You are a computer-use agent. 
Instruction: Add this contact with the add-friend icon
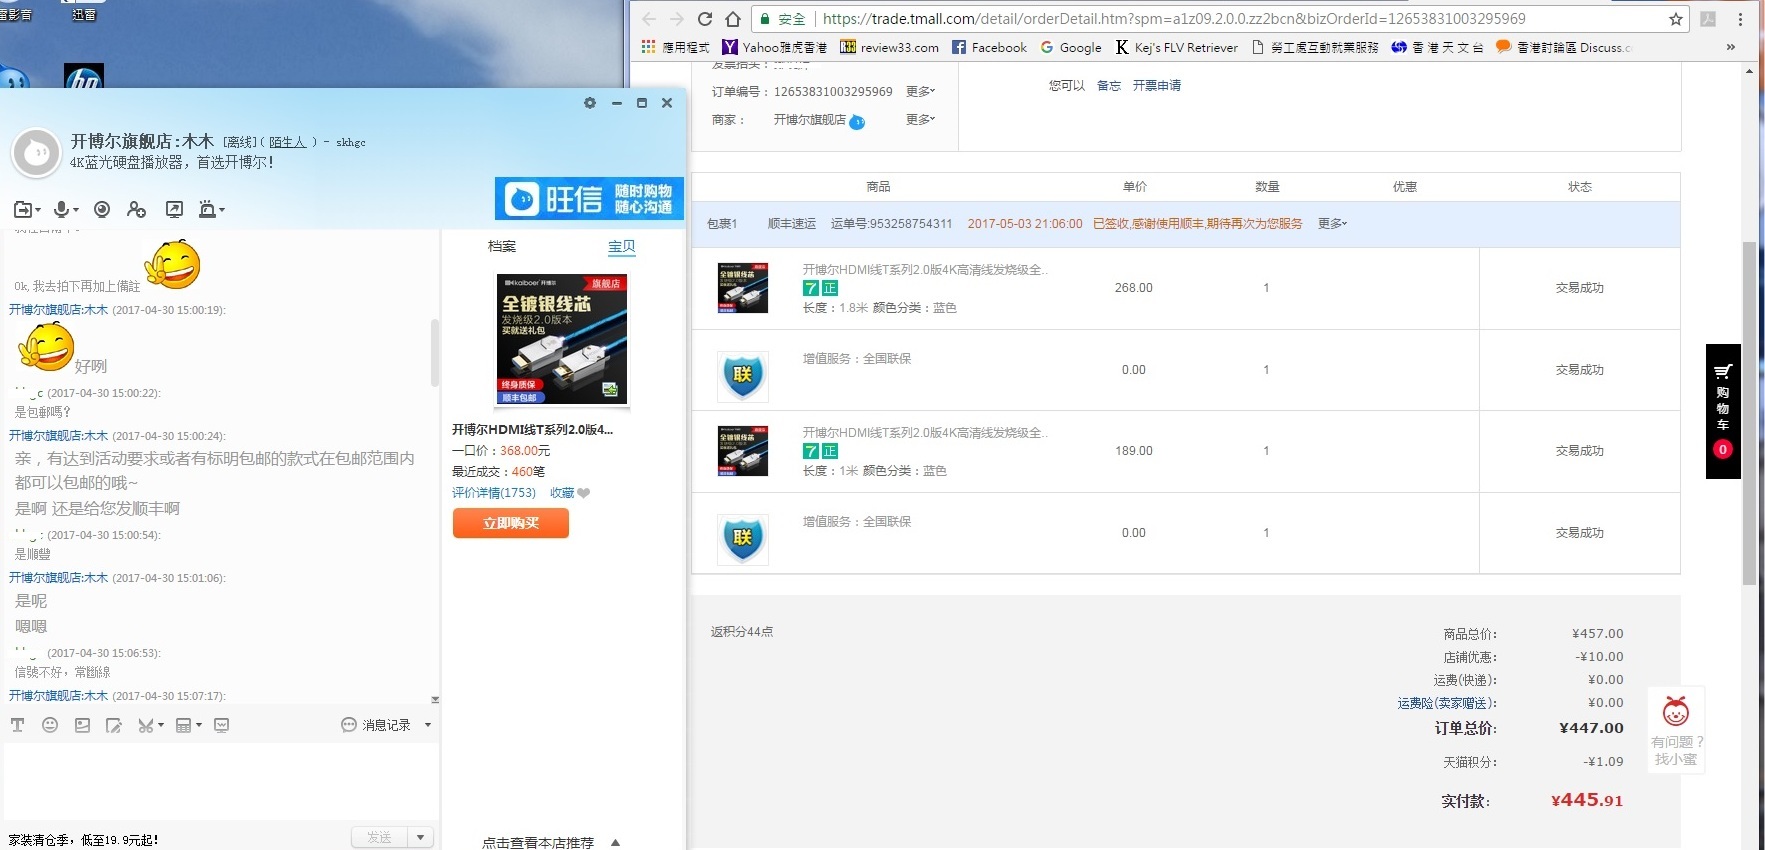coord(136,209)
